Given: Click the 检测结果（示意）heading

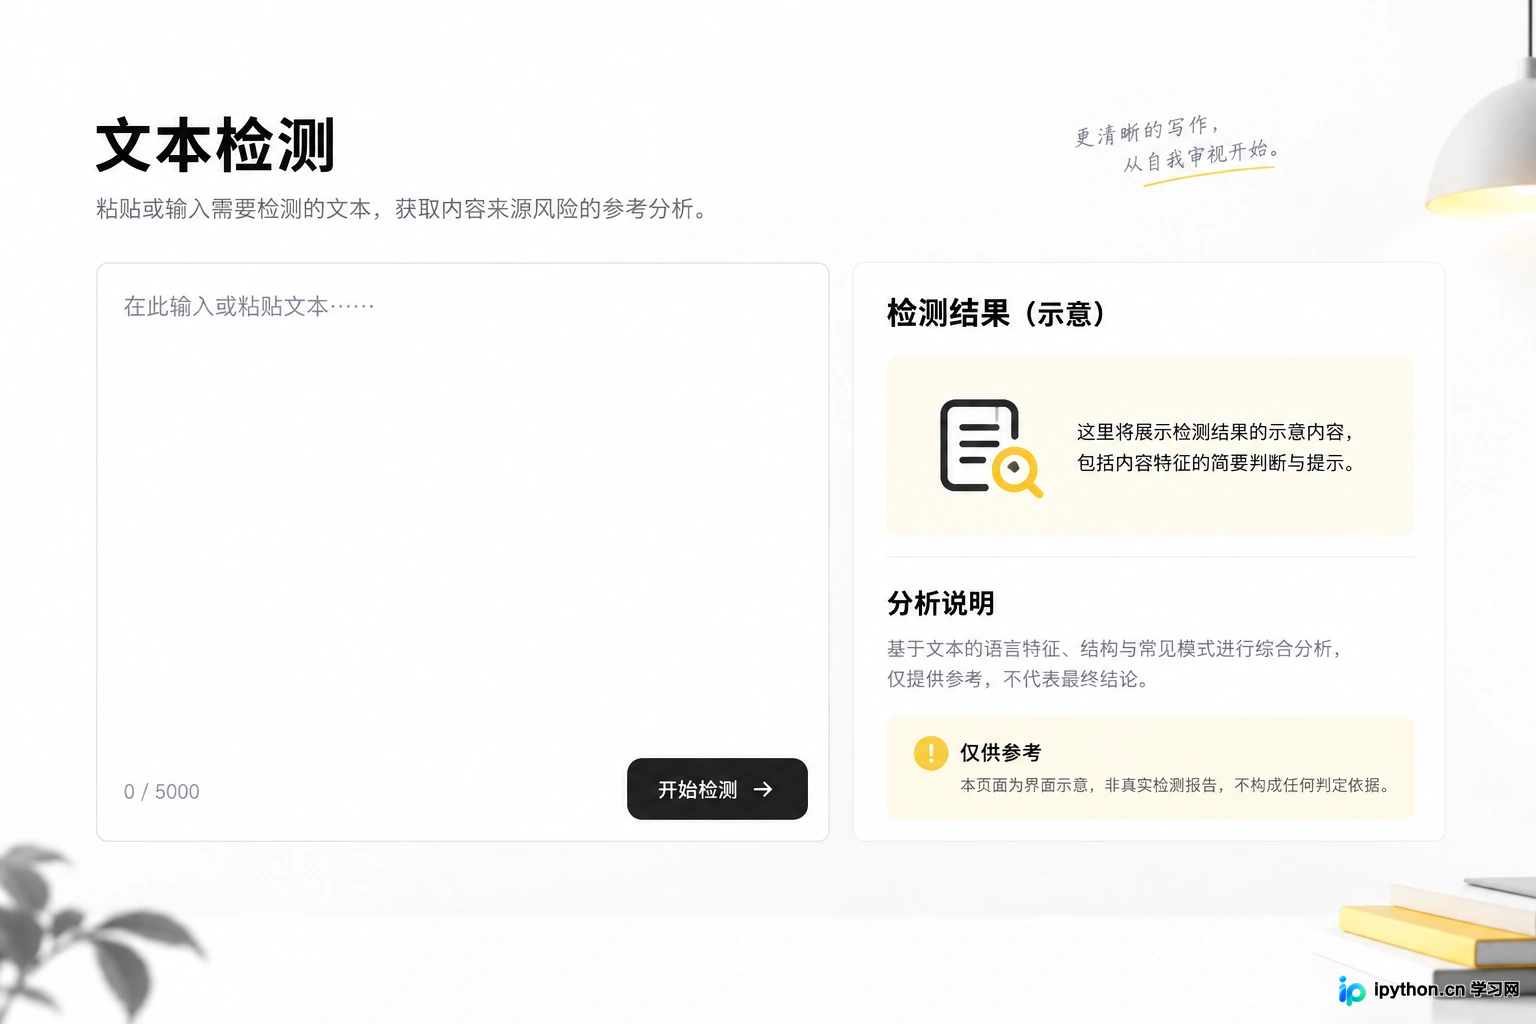Looking at the screenshot, I should pyautogui.click(x=996, y=314).
